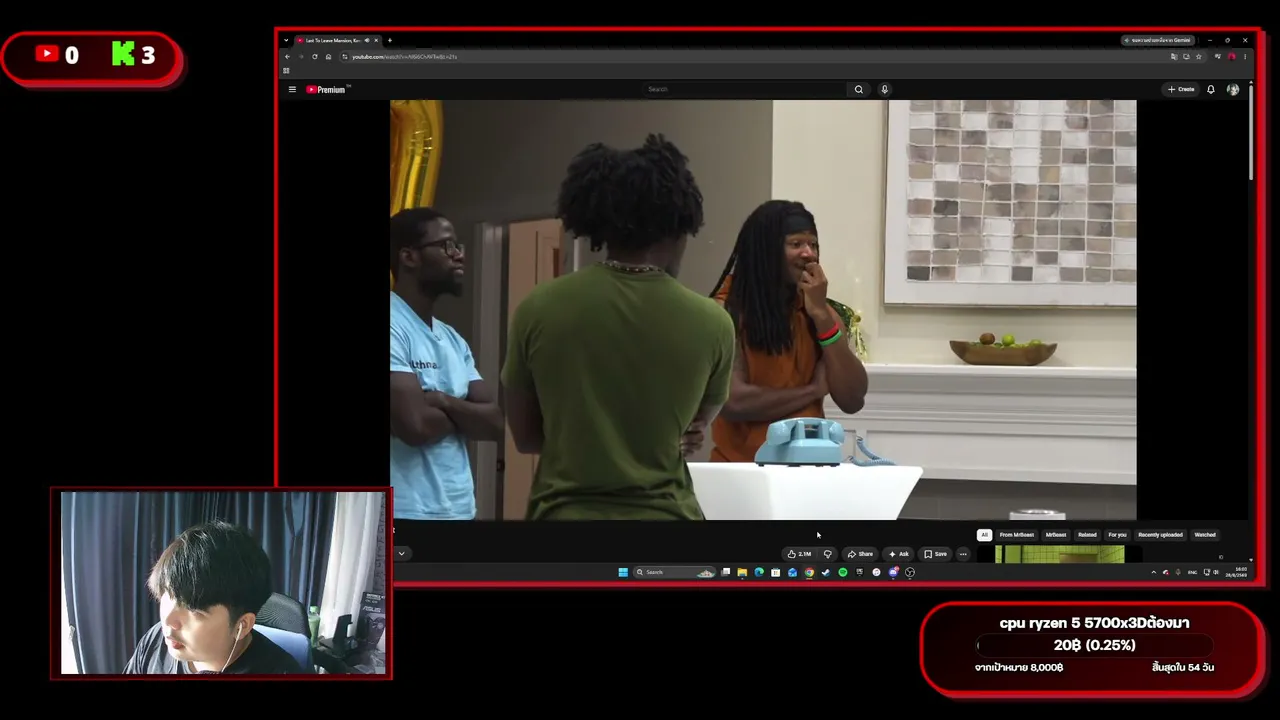Open the Ask button below the video
The width and height of the screenshot is (1280, 720).
tap(898, 554)
